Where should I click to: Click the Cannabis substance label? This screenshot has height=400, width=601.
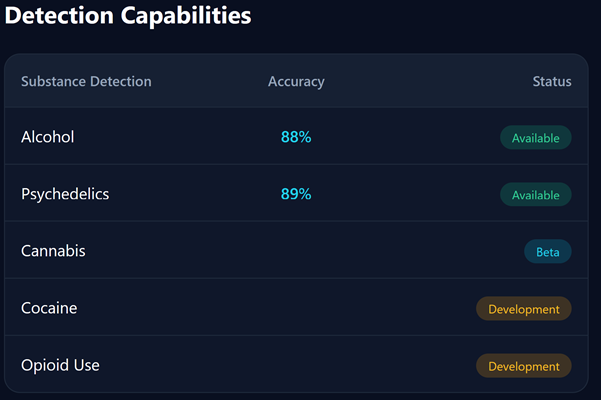click(53, 251)
